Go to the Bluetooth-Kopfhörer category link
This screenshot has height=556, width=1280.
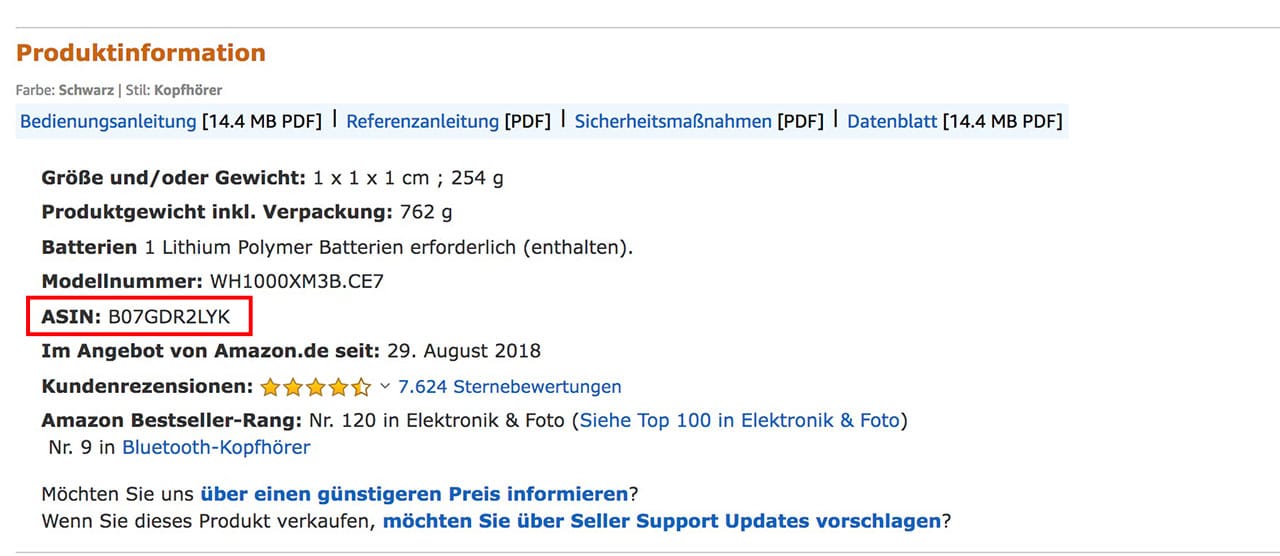(216, 448)
